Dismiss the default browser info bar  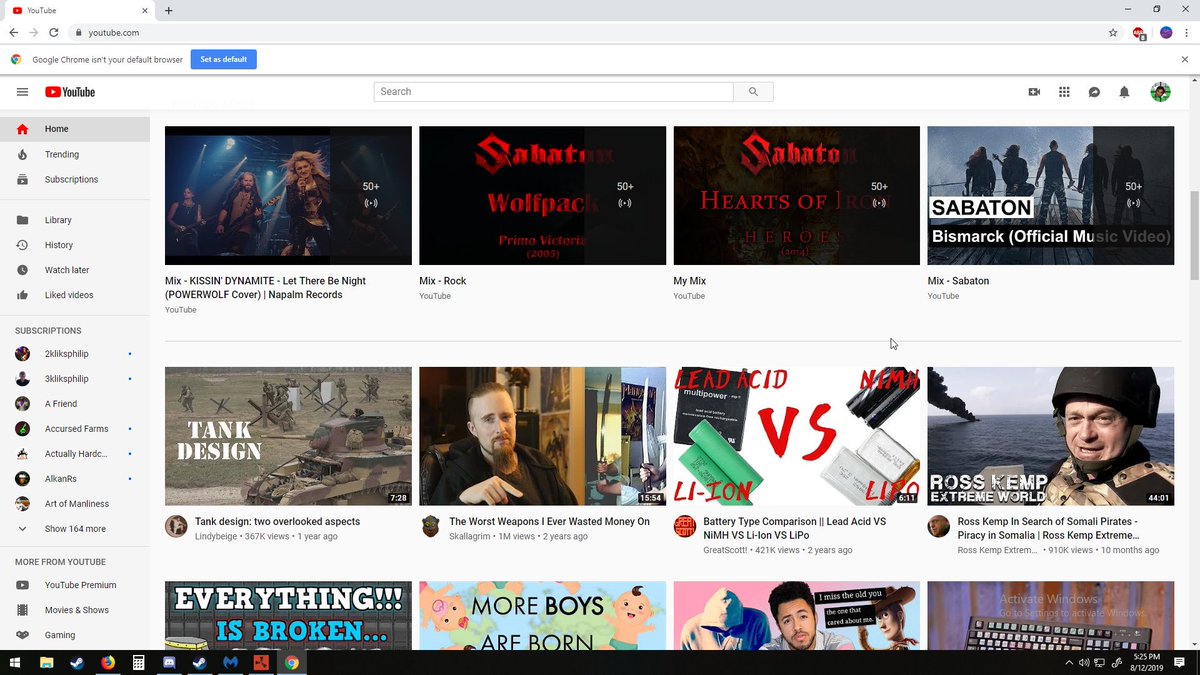1185,60
